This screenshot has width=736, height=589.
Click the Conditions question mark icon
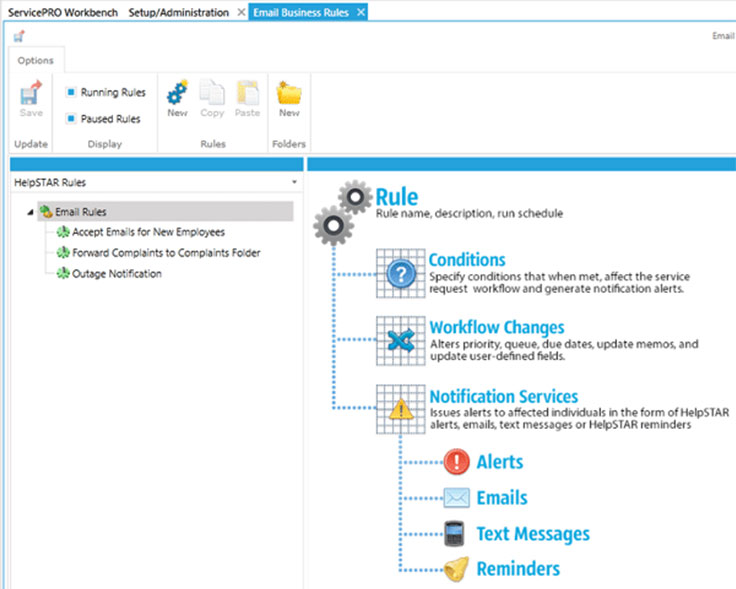[x=400, y=275]
